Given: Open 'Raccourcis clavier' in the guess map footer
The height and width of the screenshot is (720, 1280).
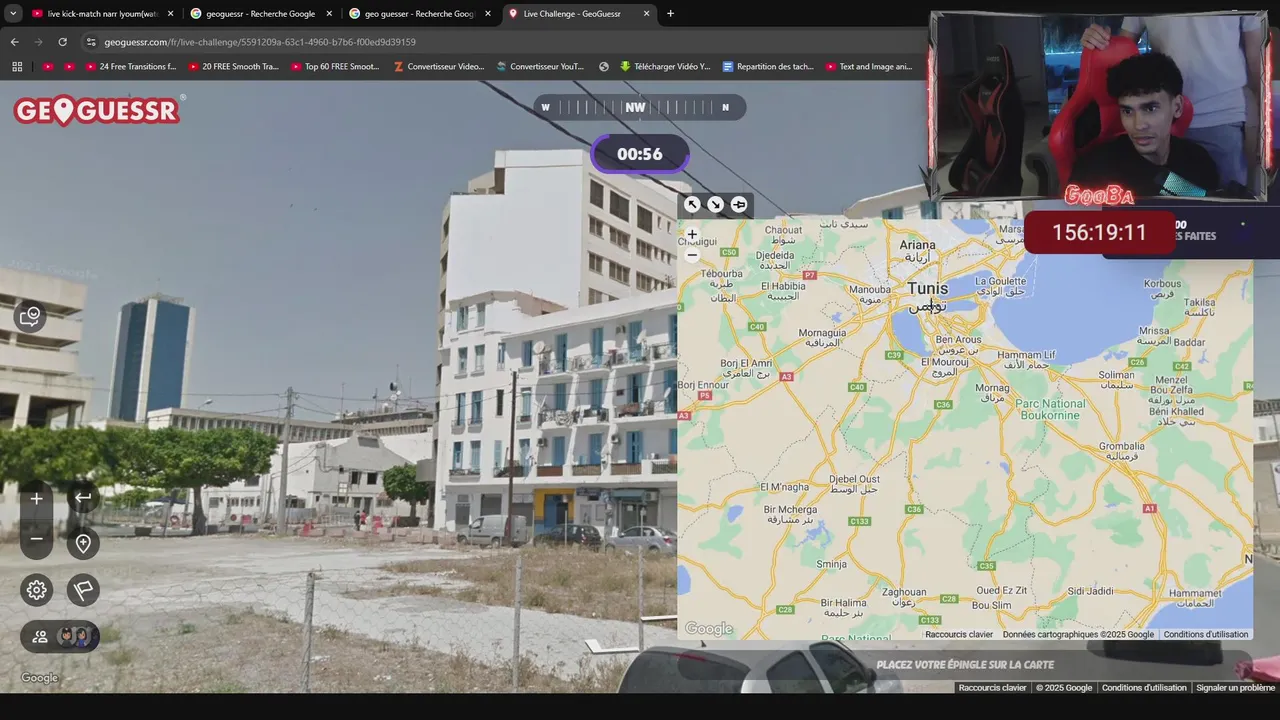Looking at the screenshot, I should (959, 634).
